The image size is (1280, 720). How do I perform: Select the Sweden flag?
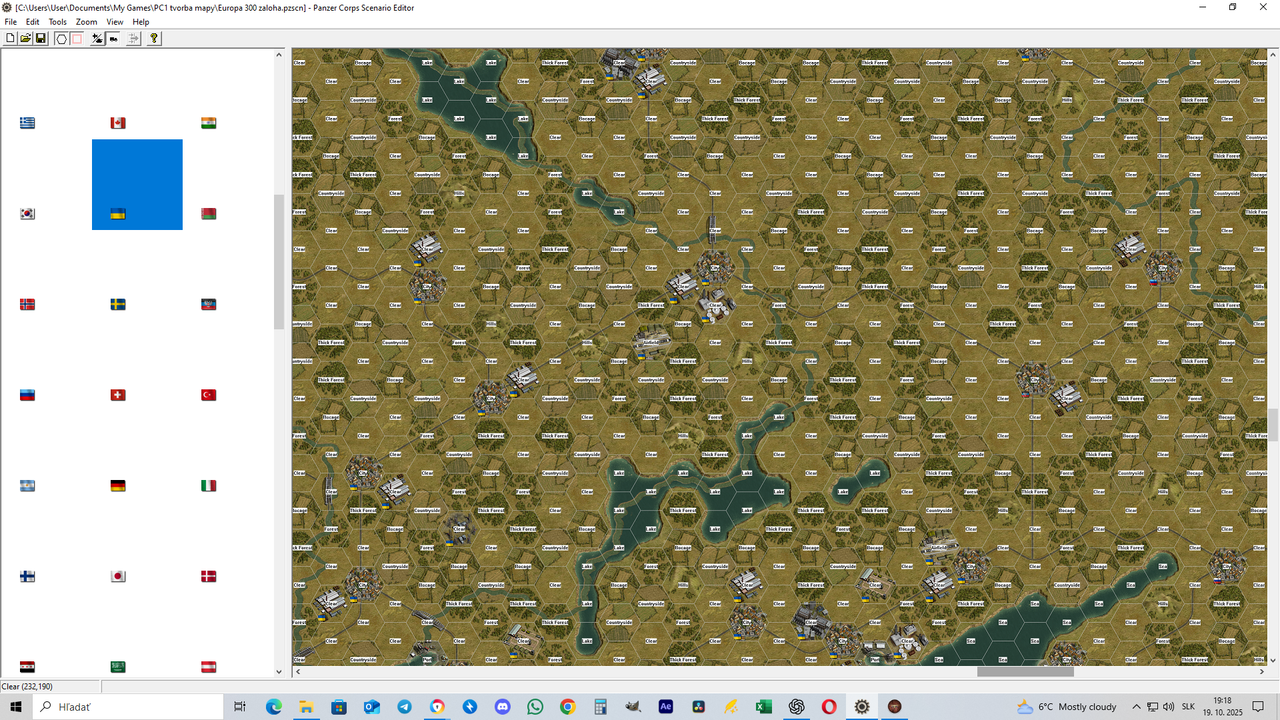pos(118,304)
